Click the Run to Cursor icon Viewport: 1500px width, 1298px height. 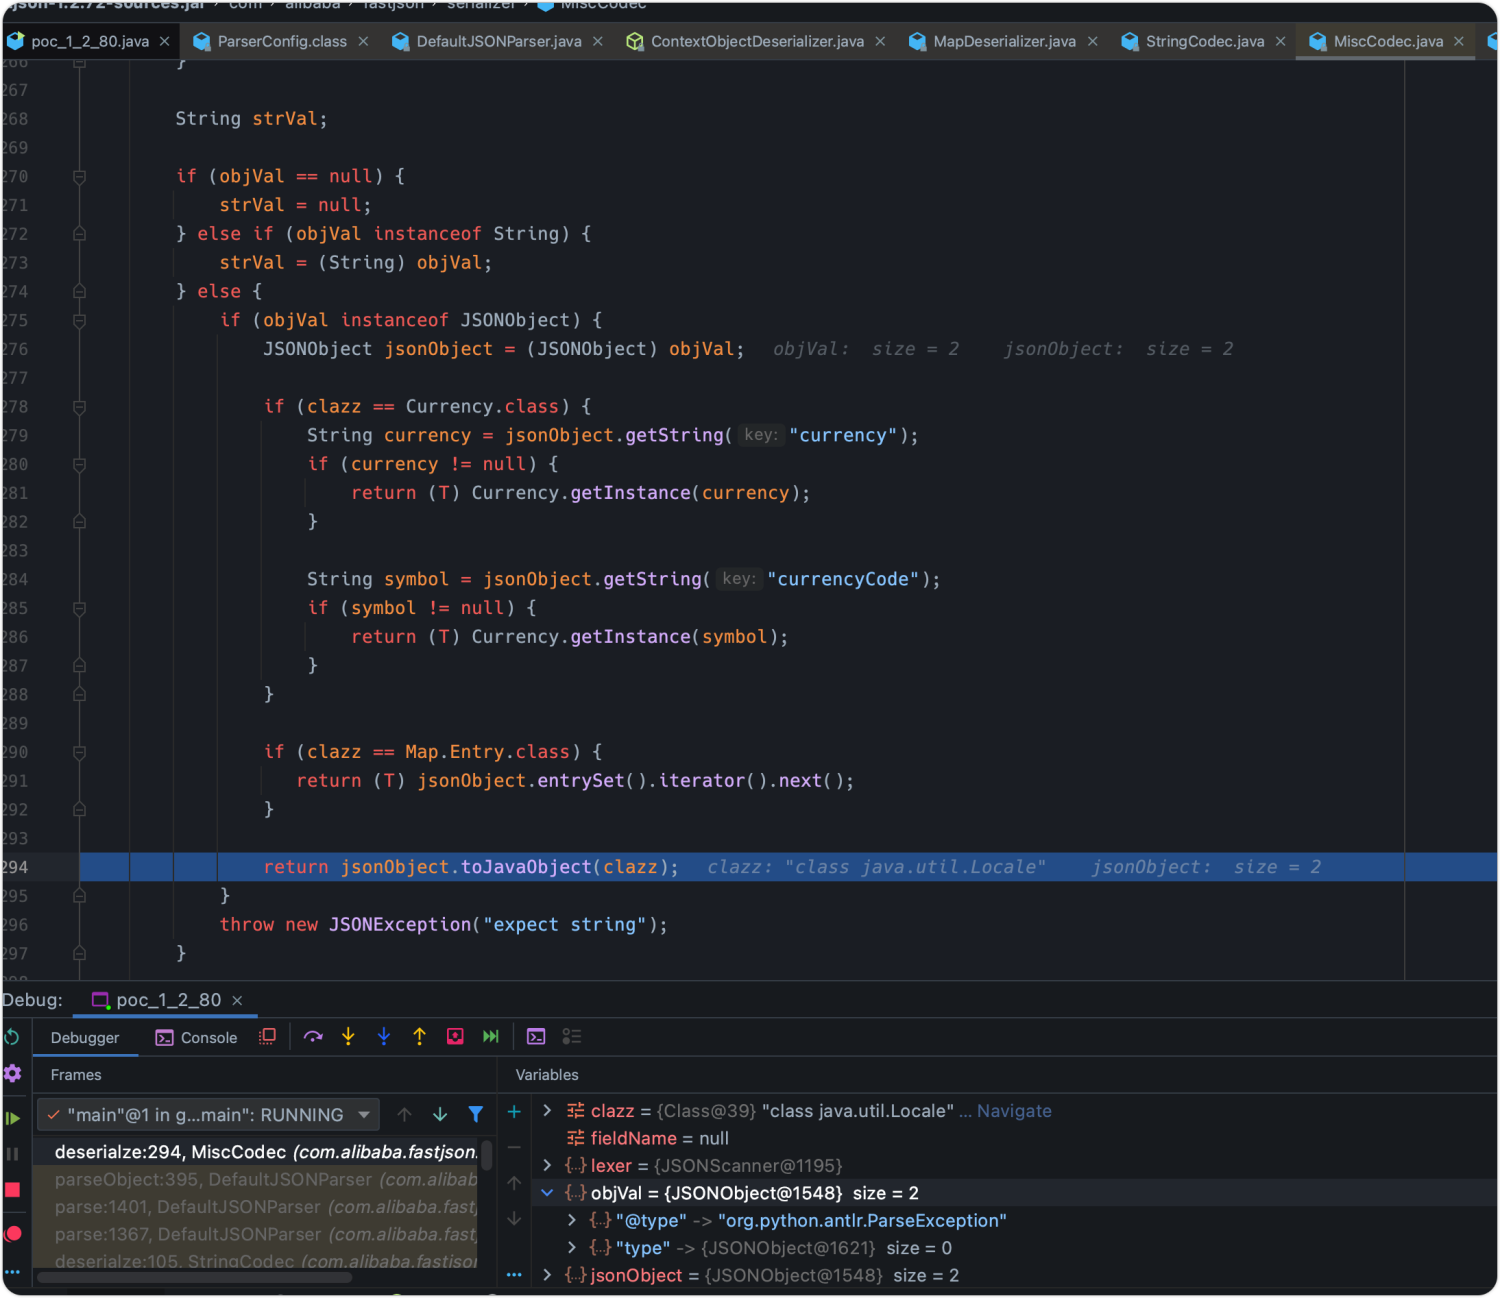[x=491, y=1037]
